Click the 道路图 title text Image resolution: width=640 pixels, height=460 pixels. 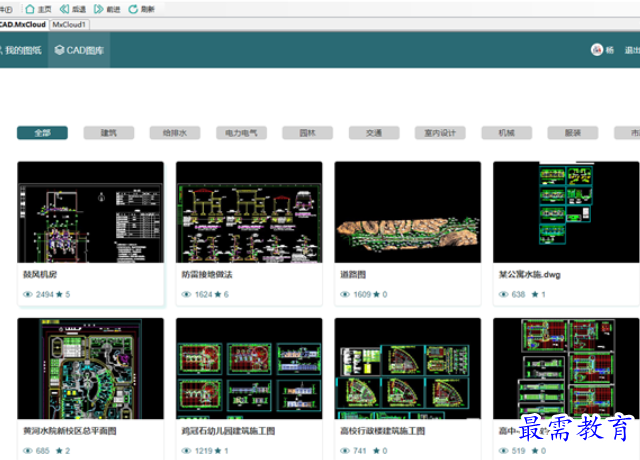tap(353, 274)
